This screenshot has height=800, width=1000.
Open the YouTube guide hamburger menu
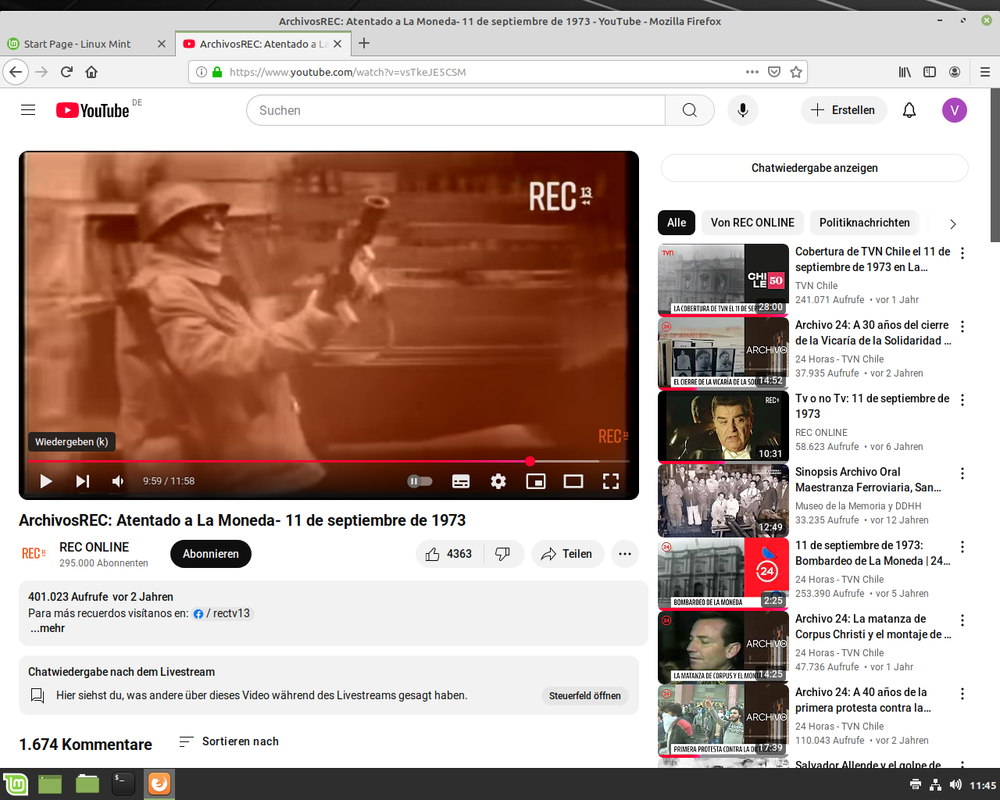pos(28,110)
